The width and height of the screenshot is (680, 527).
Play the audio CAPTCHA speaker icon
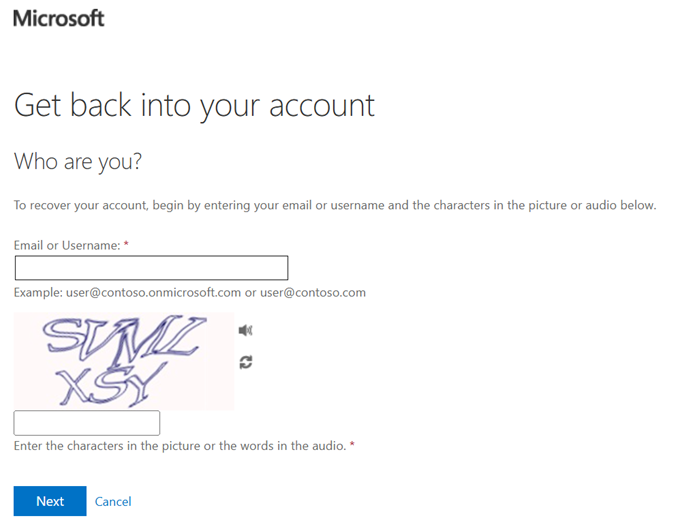coord(246,330)
